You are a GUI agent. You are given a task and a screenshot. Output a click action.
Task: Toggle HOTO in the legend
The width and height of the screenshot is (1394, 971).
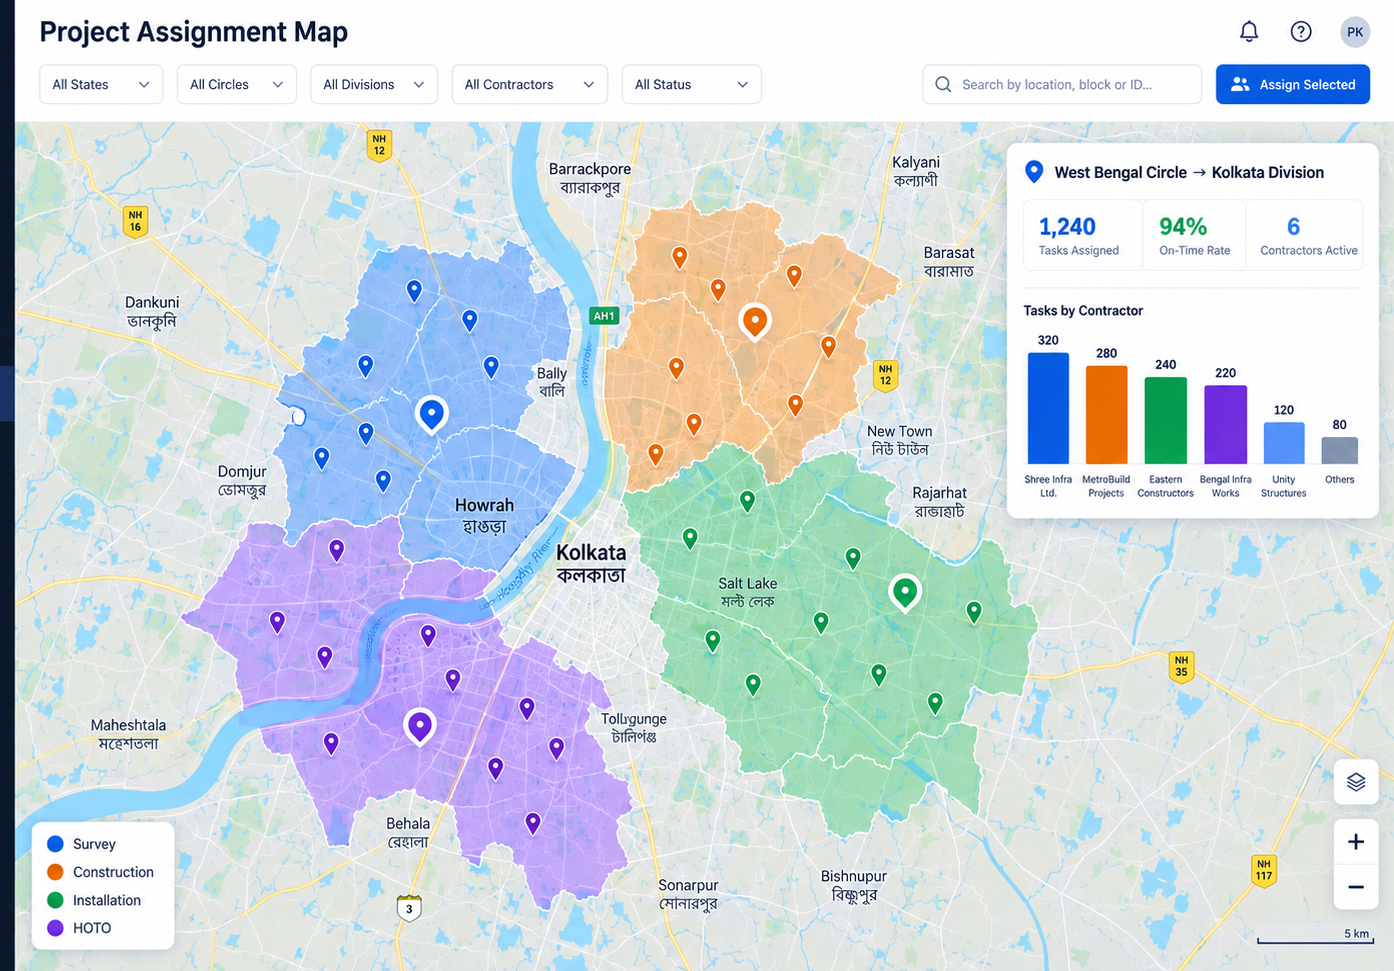pos(79,928)
